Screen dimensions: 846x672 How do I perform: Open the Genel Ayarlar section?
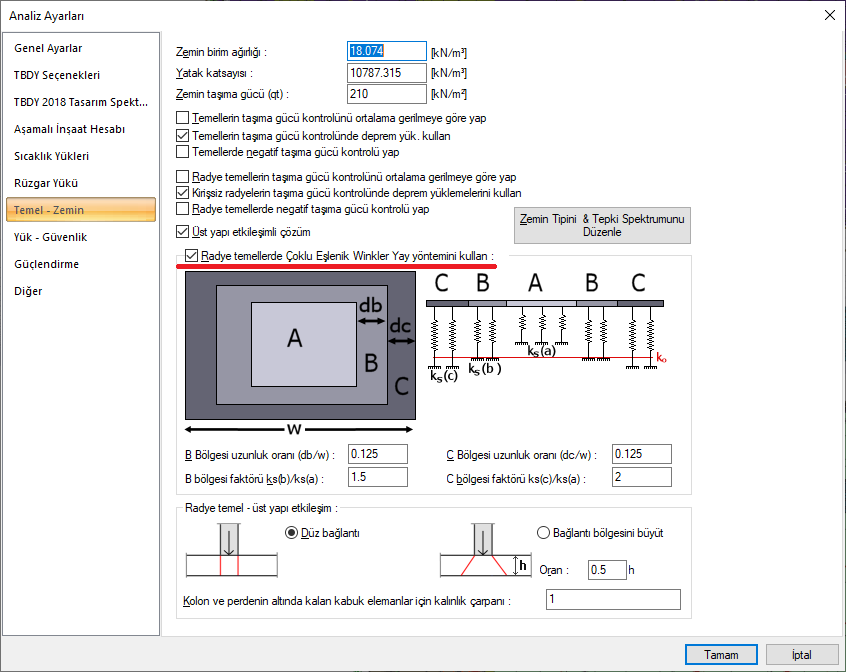tap(81, 49)
